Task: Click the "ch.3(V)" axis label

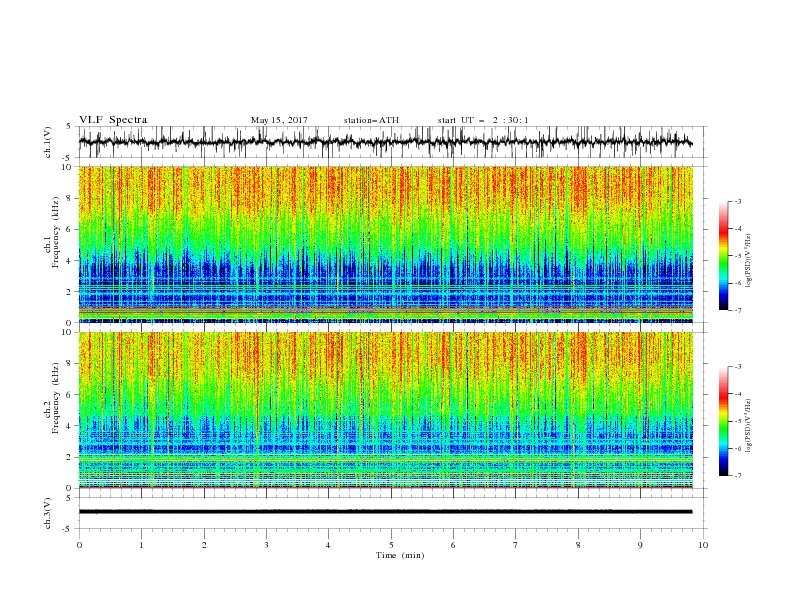Action: point(48,513)
